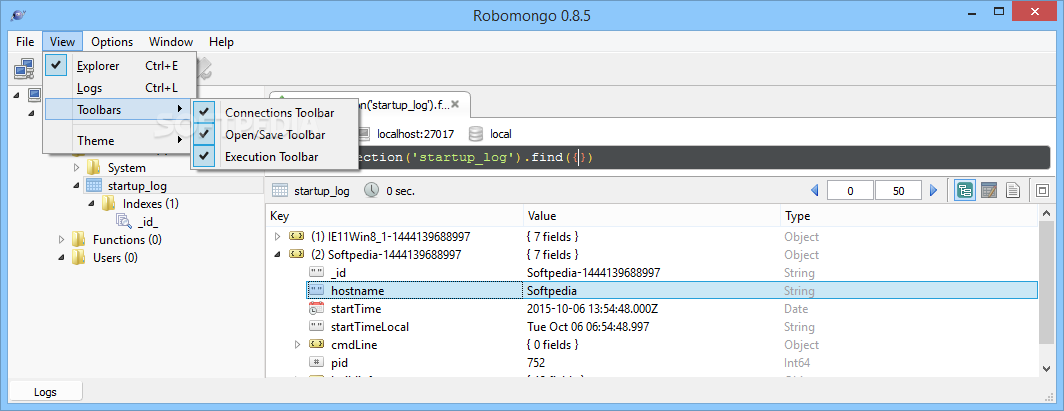Click the Functions folder icon
This screenshot has width=1064, height=411.
point(79,239)
